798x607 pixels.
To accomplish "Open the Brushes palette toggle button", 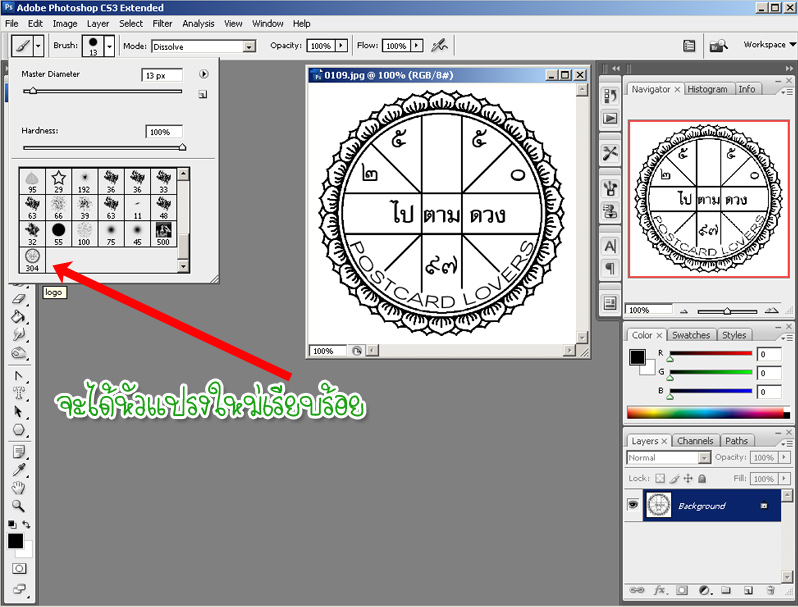I will tap(689, 46).
